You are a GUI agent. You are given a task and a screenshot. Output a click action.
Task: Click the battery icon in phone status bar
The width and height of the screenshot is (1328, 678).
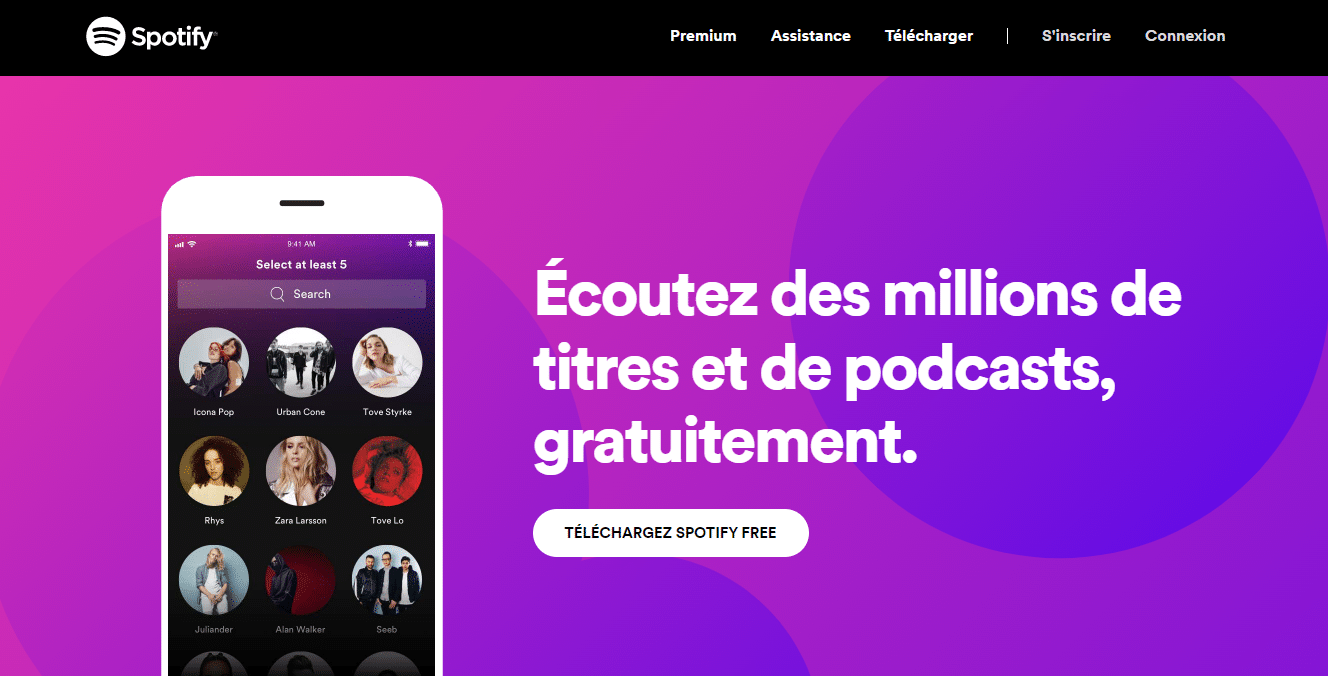[422, 244]
